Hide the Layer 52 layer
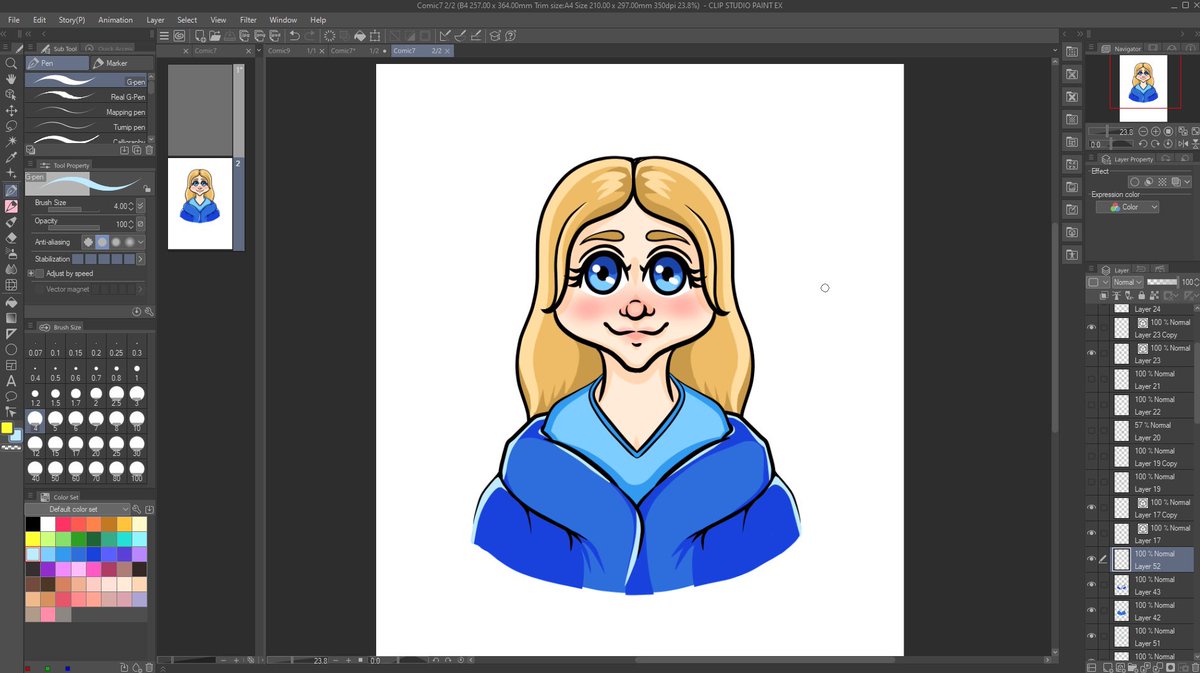Viewport: 1200px width, 673px height. coord(1092,559)
